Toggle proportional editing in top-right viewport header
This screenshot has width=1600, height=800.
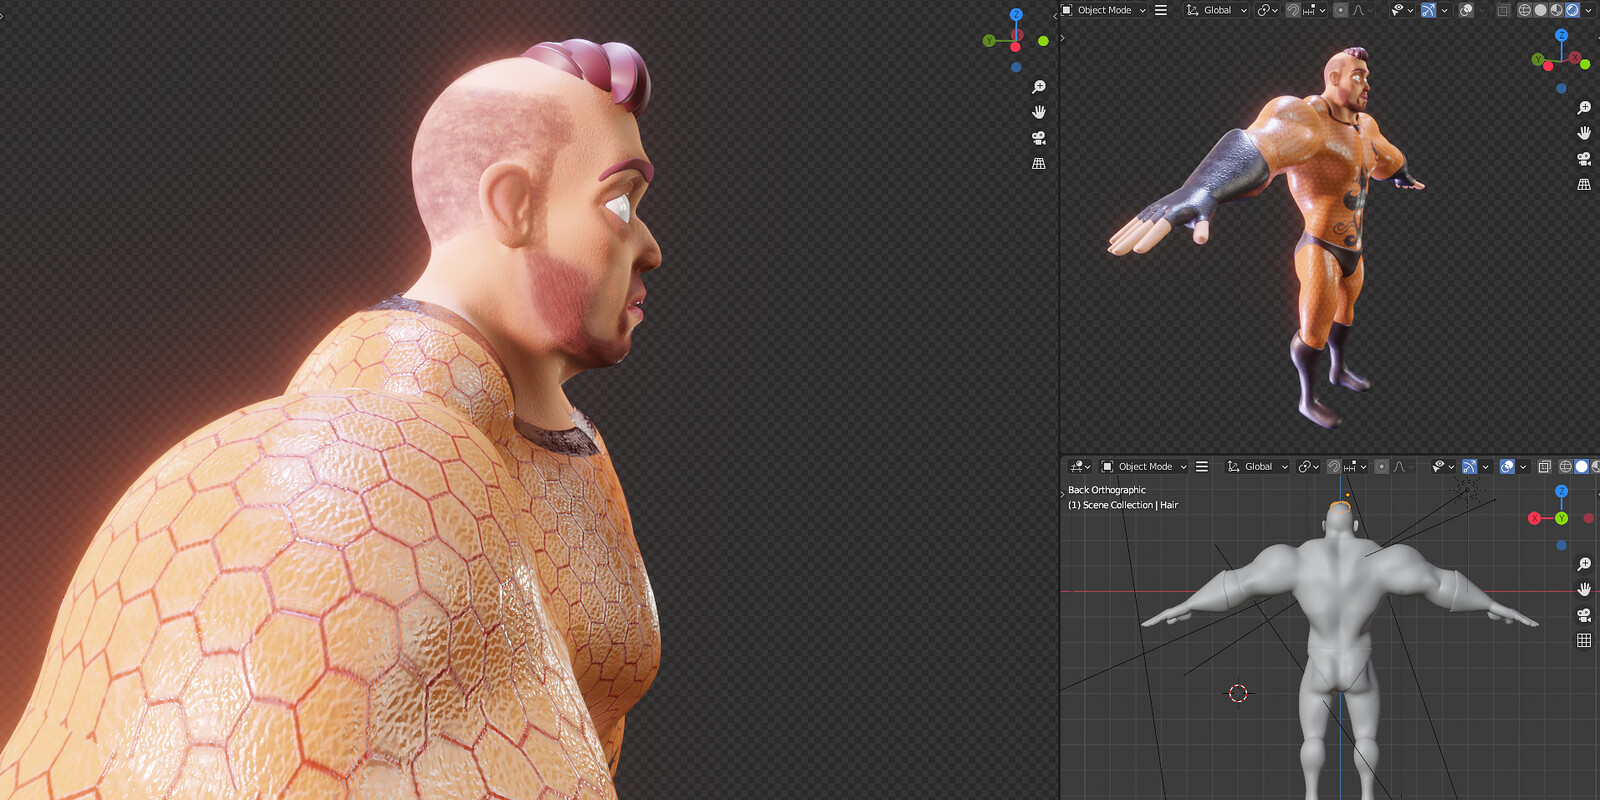[x=1340, y=10]
